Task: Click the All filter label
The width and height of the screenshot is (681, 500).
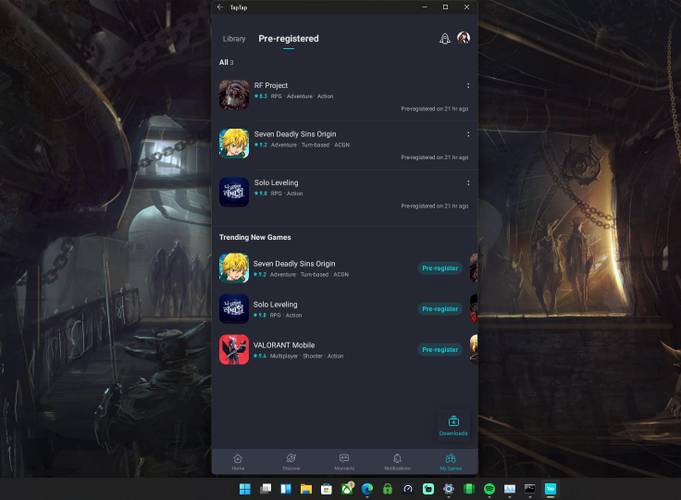Action: click(226, 63)
